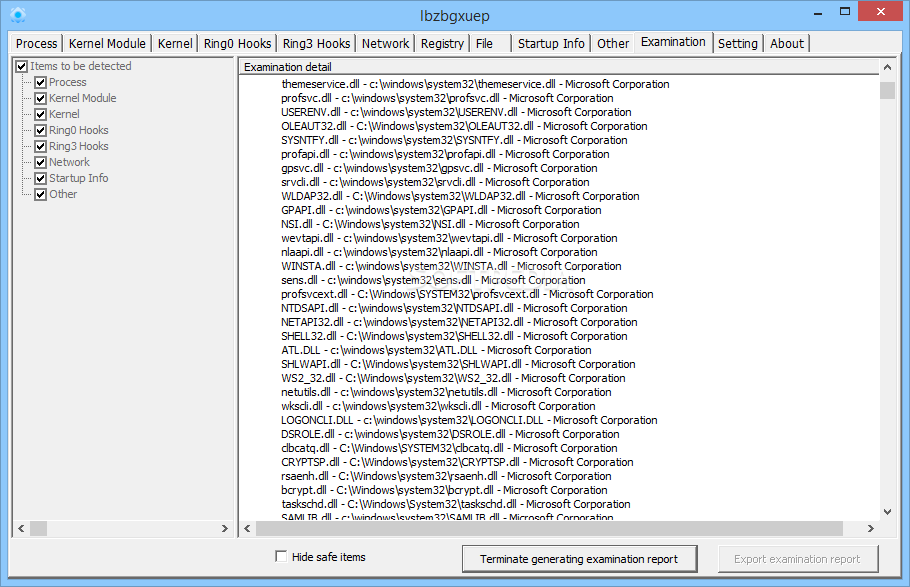Toggle the Items to be detected checkbox
This screenshot has width=910, height=587.
[x=21, y=66]
